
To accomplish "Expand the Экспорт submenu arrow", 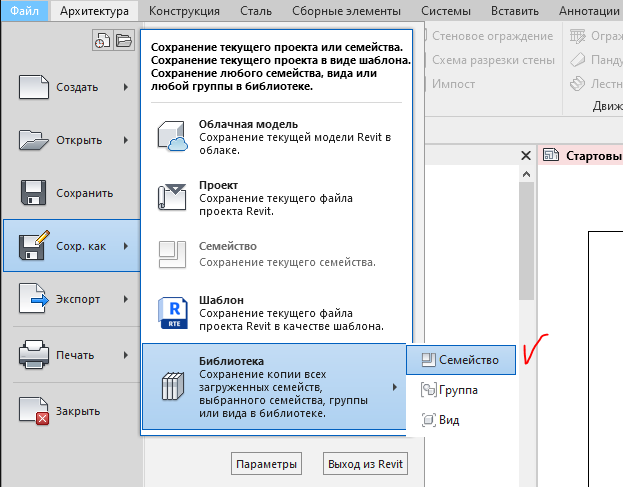I will tap(126, 299).
